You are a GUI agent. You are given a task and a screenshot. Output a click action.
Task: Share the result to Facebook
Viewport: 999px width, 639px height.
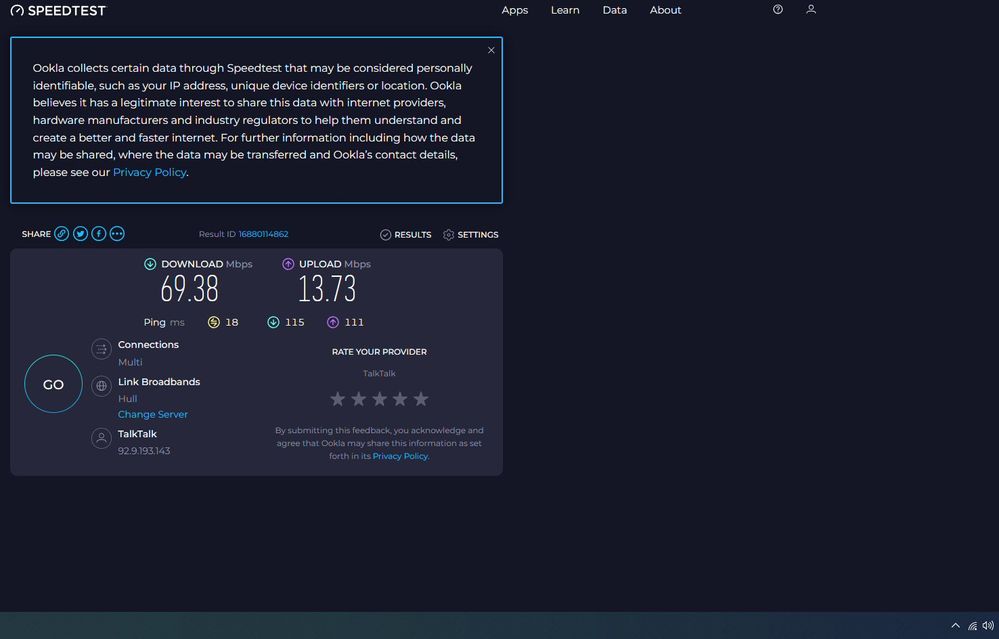click(98, 233)
